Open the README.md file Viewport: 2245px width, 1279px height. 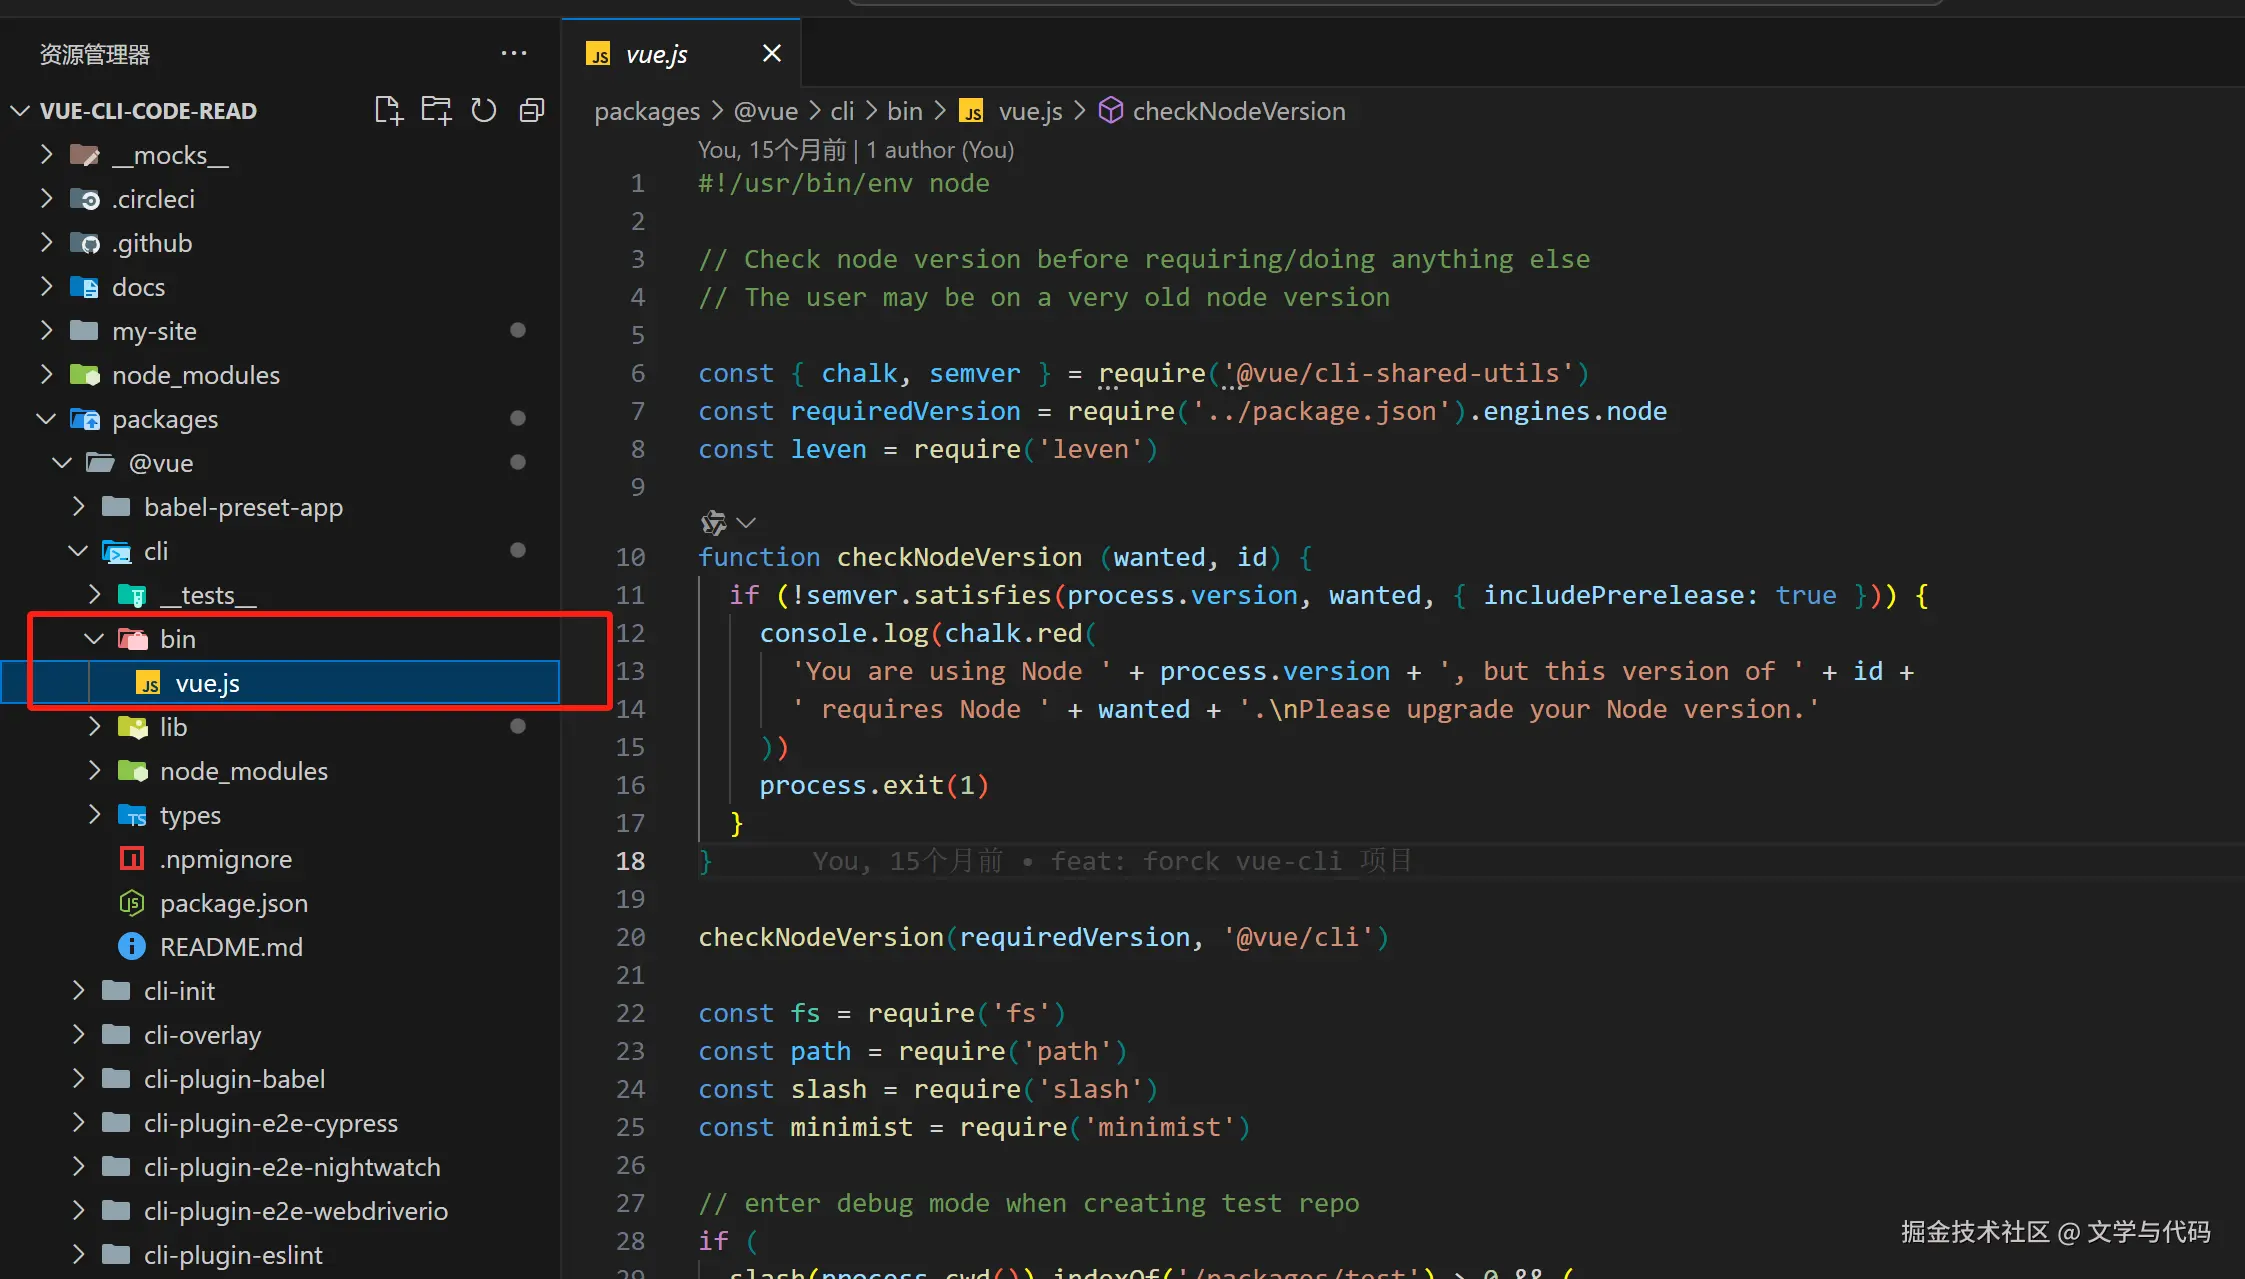click(x=231, y=946)
